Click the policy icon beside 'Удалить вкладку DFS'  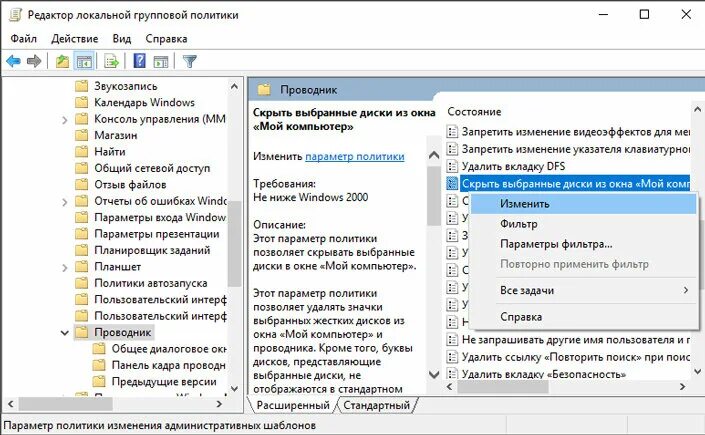[452, 166]
